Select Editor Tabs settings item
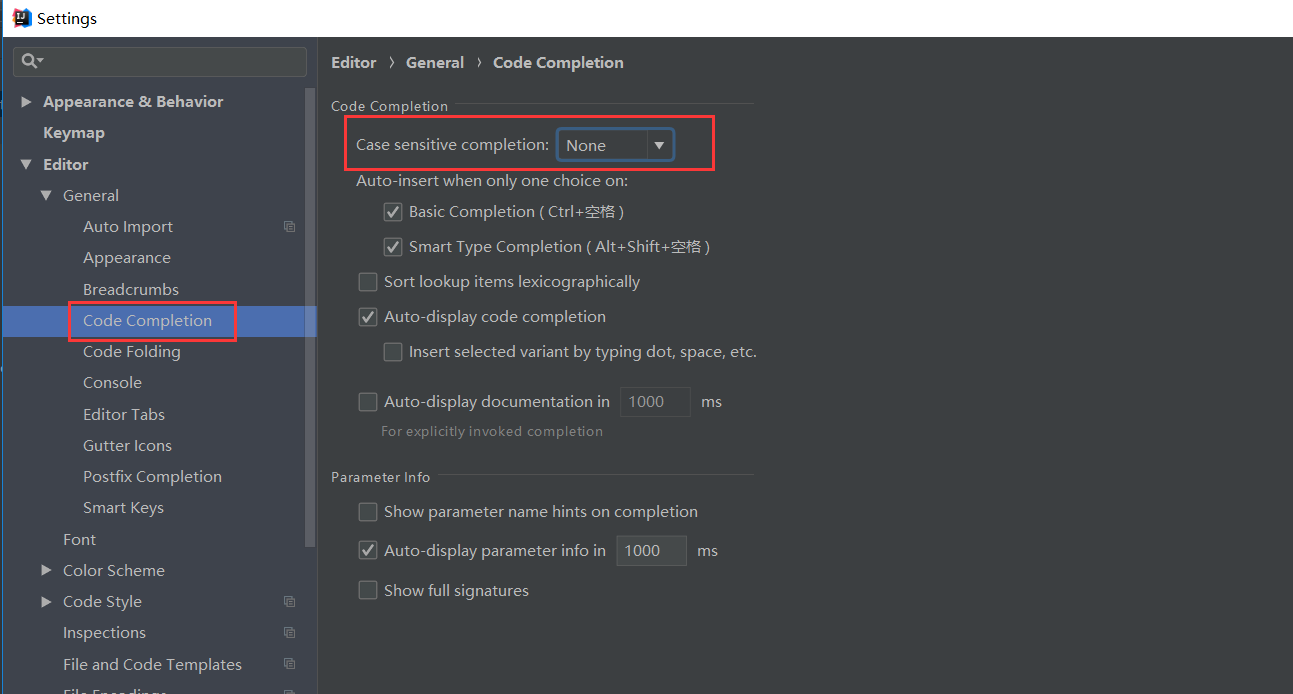The height and width of the screenshot is (694, 1293). [x=124, y=415]
